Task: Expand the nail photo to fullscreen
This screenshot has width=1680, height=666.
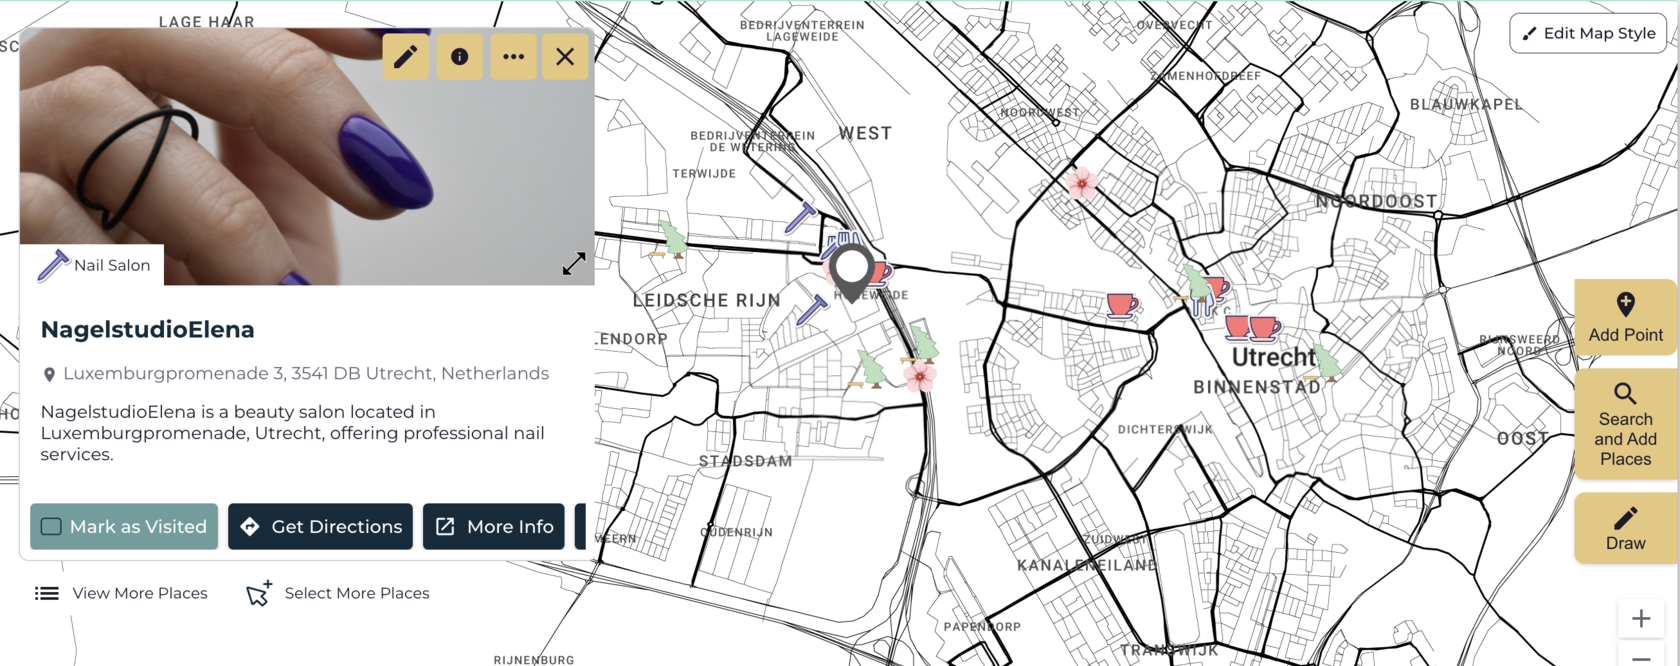Action: pos(574,264)
